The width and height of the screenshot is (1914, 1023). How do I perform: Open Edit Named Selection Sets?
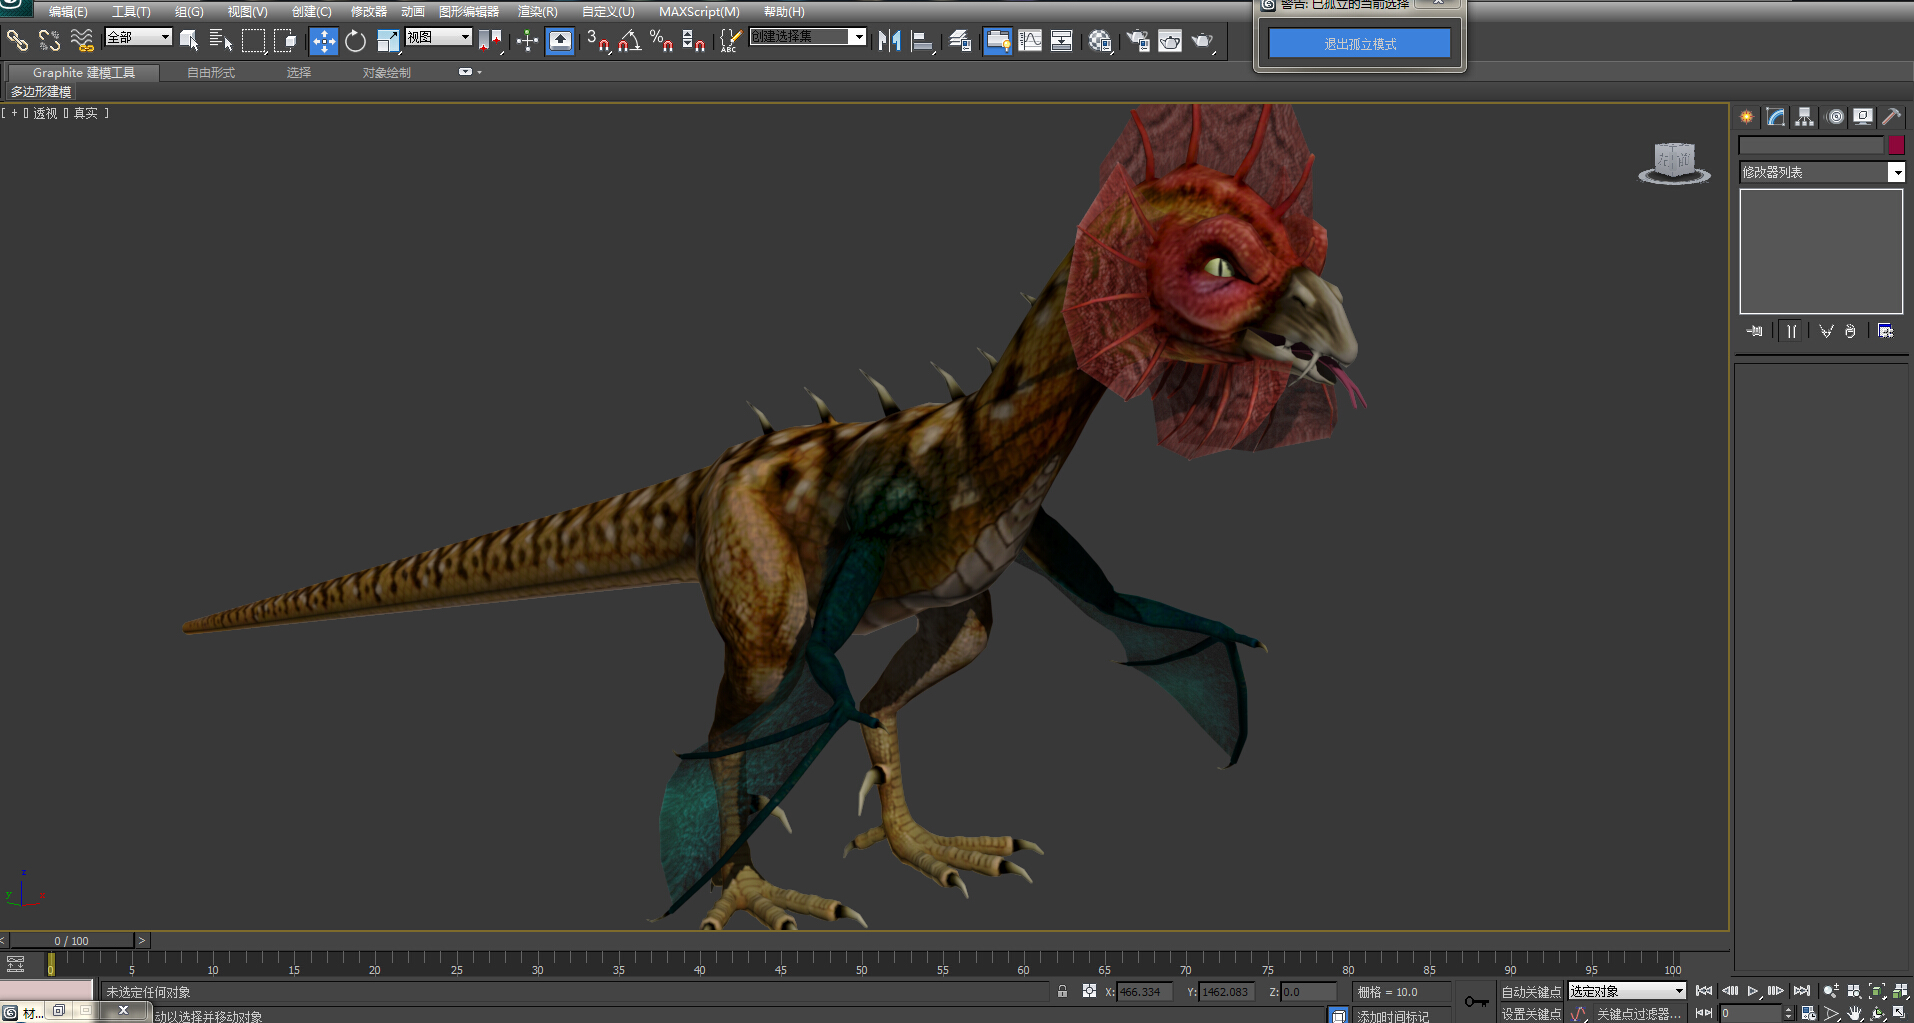point(730,40)
